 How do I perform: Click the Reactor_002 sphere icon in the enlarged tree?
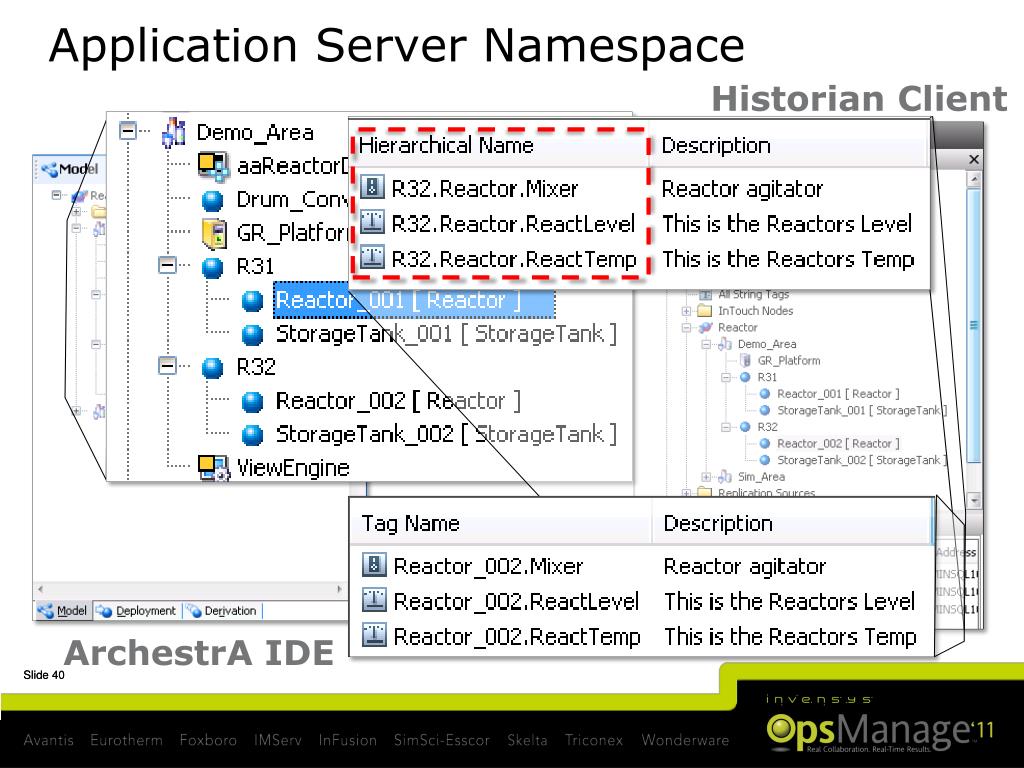pyautogui.click(x=252, y=402)
